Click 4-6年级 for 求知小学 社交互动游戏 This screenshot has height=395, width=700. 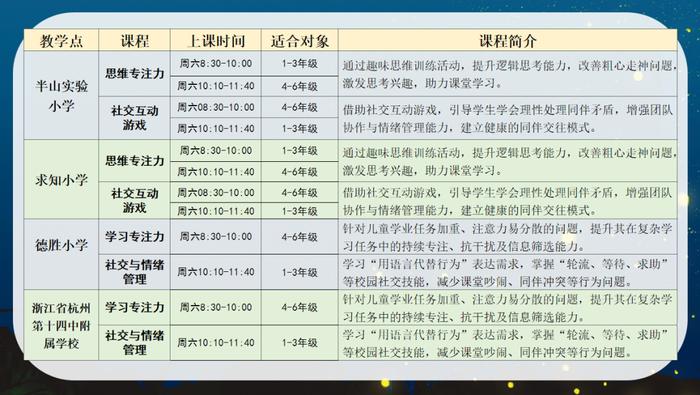click(300, 192)
